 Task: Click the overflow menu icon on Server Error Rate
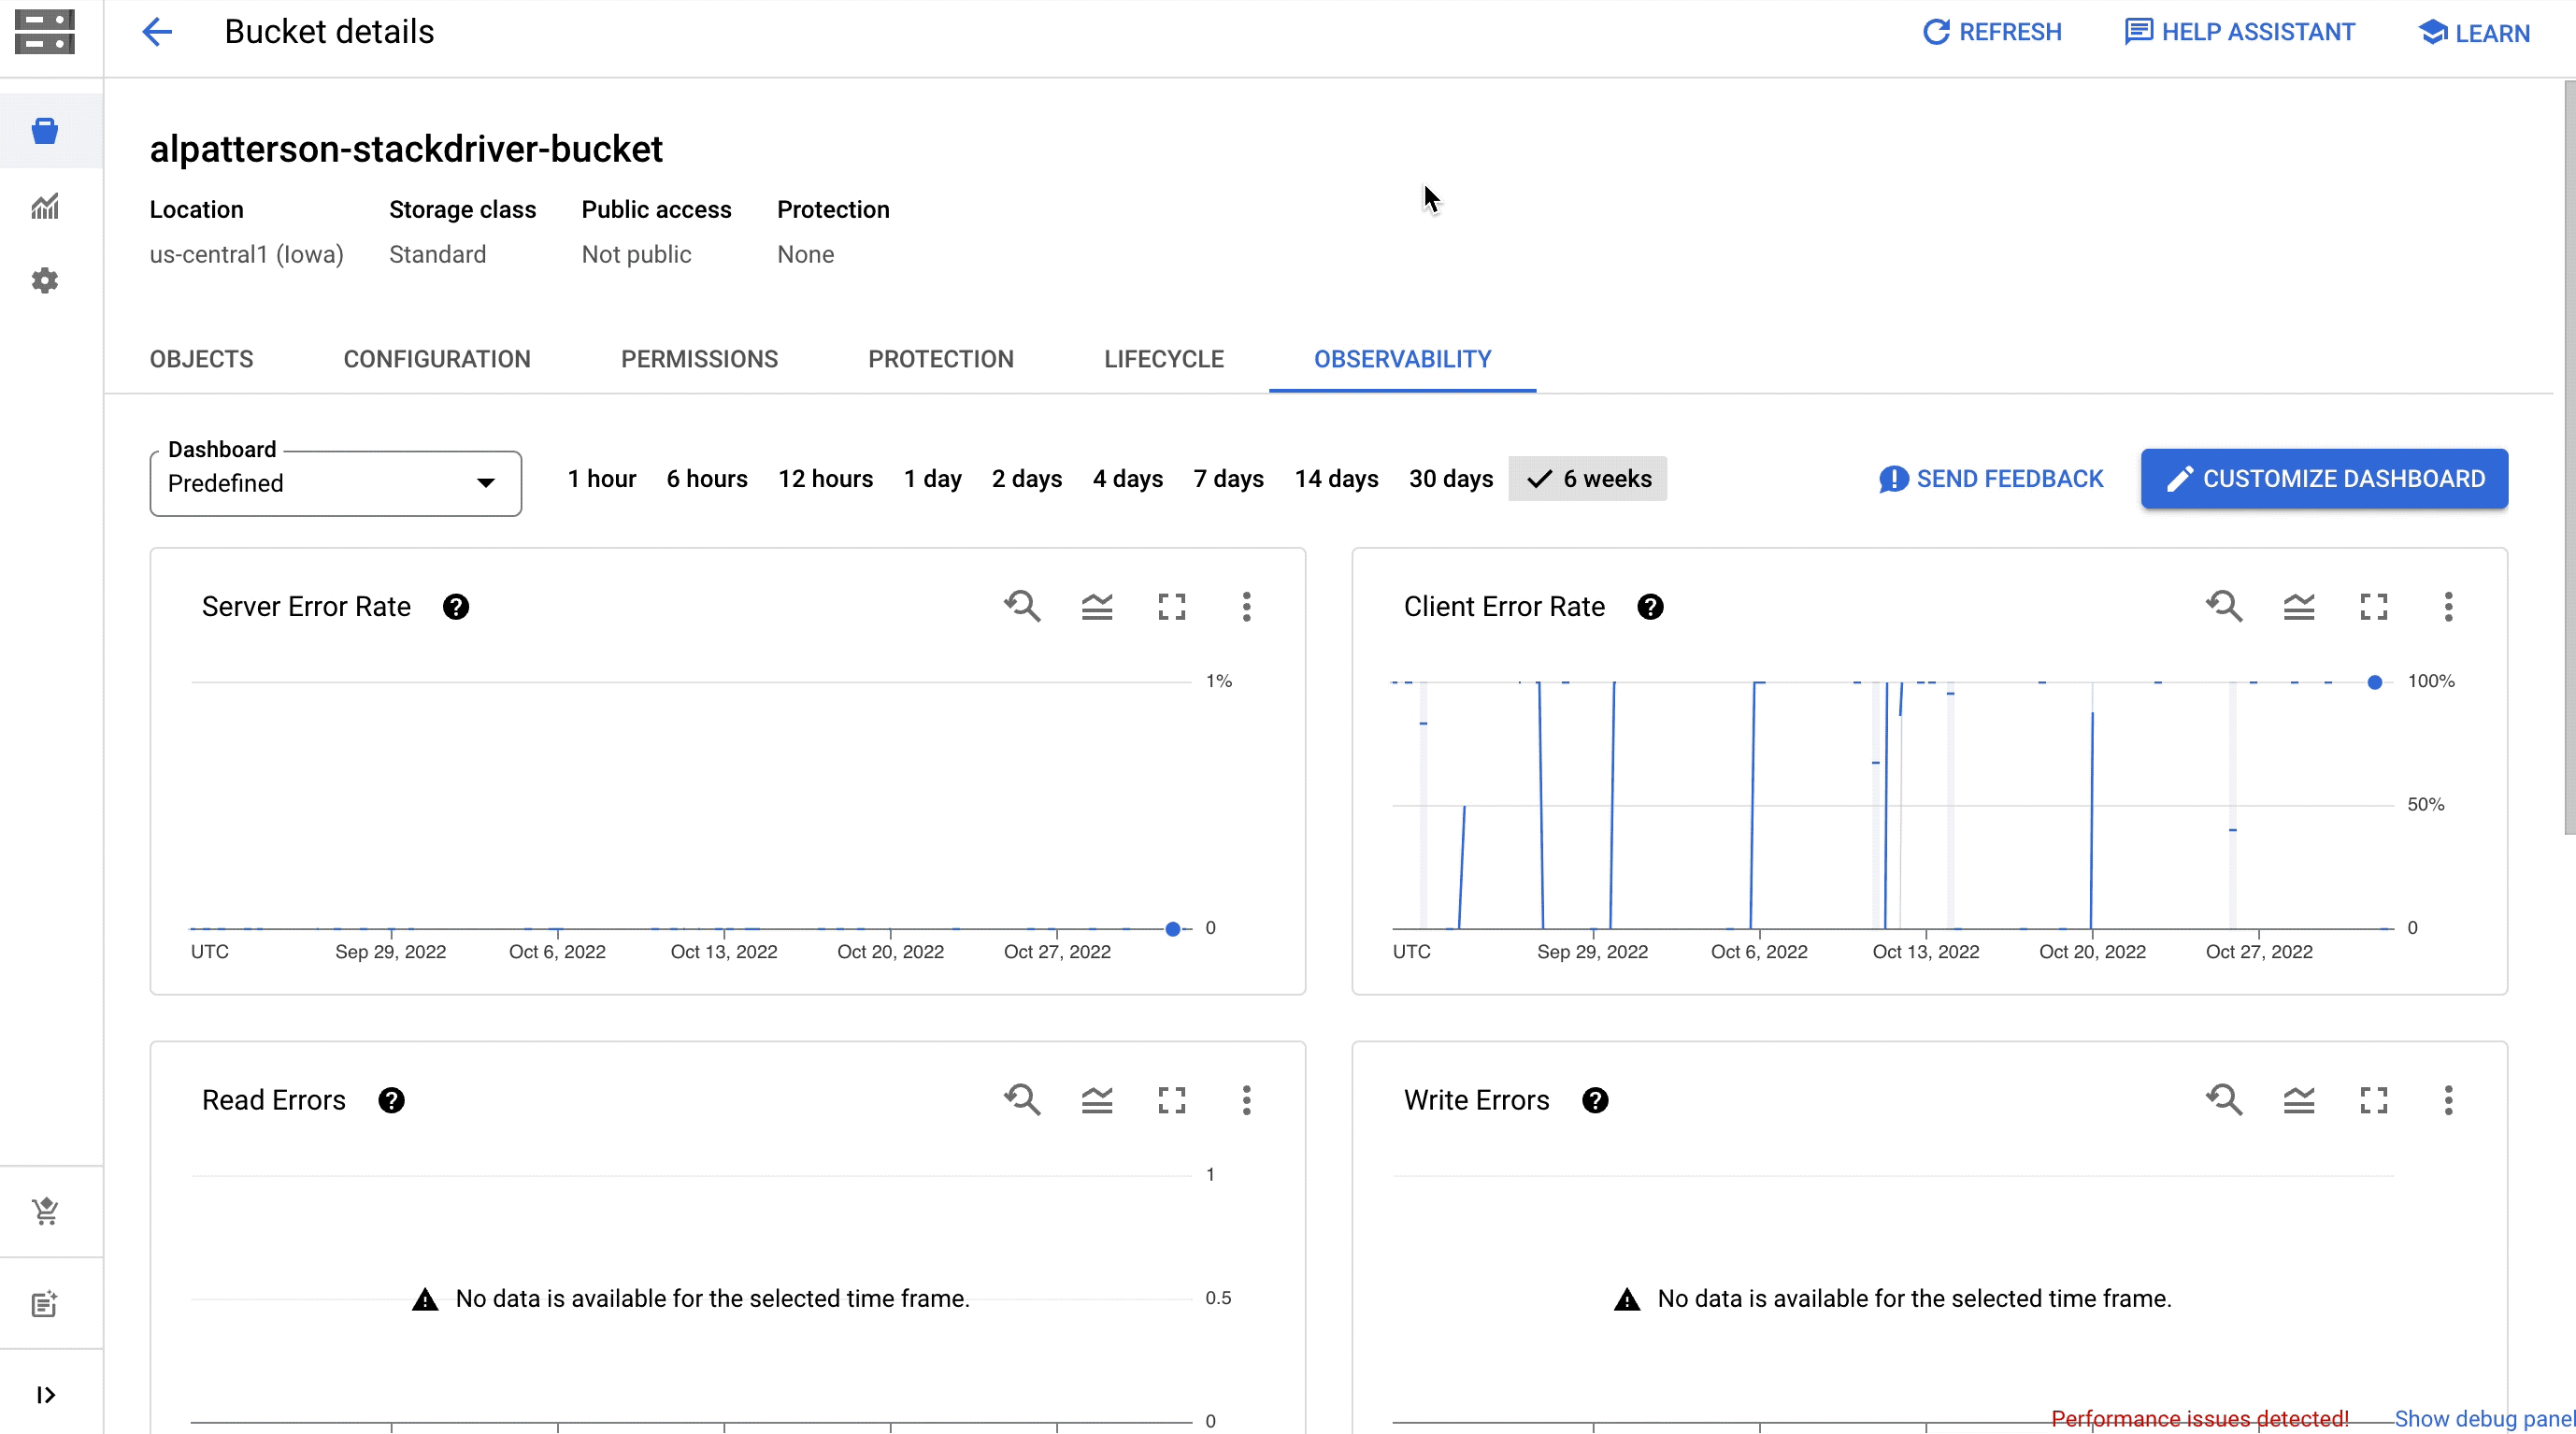pyautogui.click(x=1247, y=606)
